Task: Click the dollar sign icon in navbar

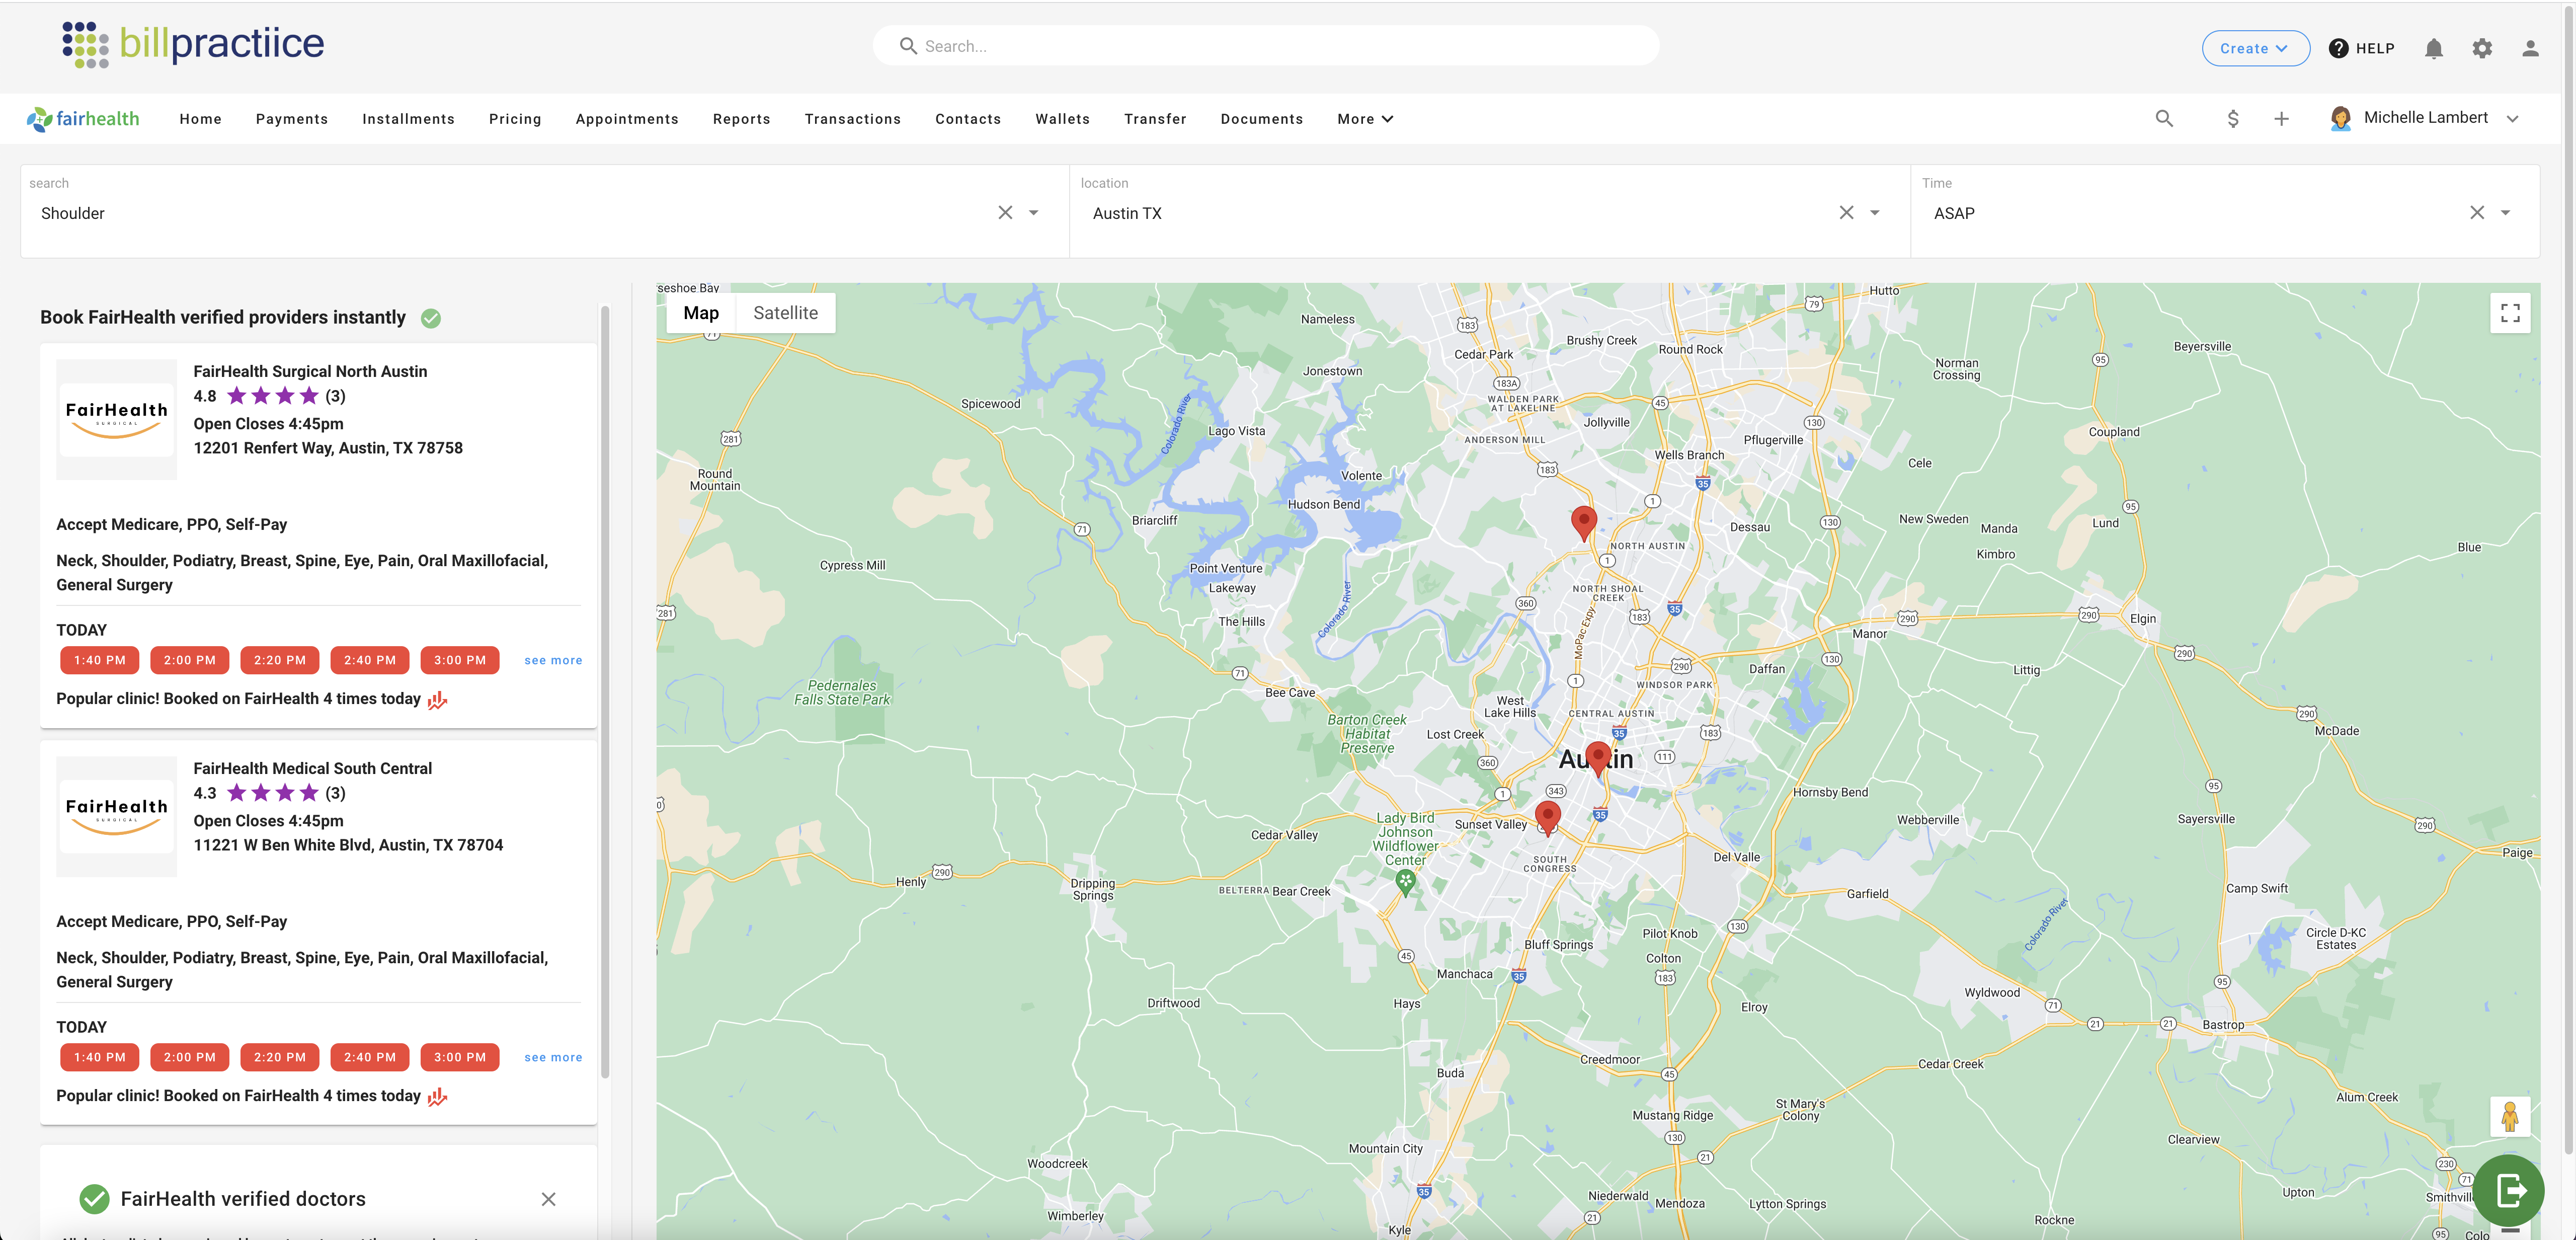Action: pyautogui.click(x=2232, y=119)
